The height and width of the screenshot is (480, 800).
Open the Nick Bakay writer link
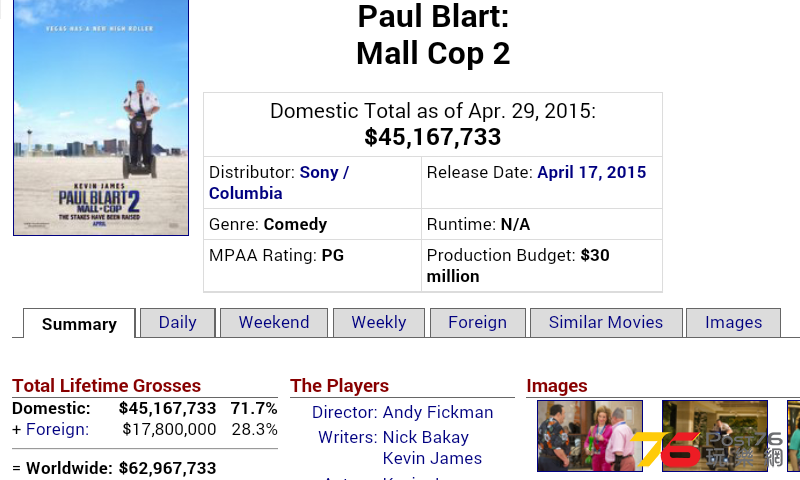click(426, 437)
